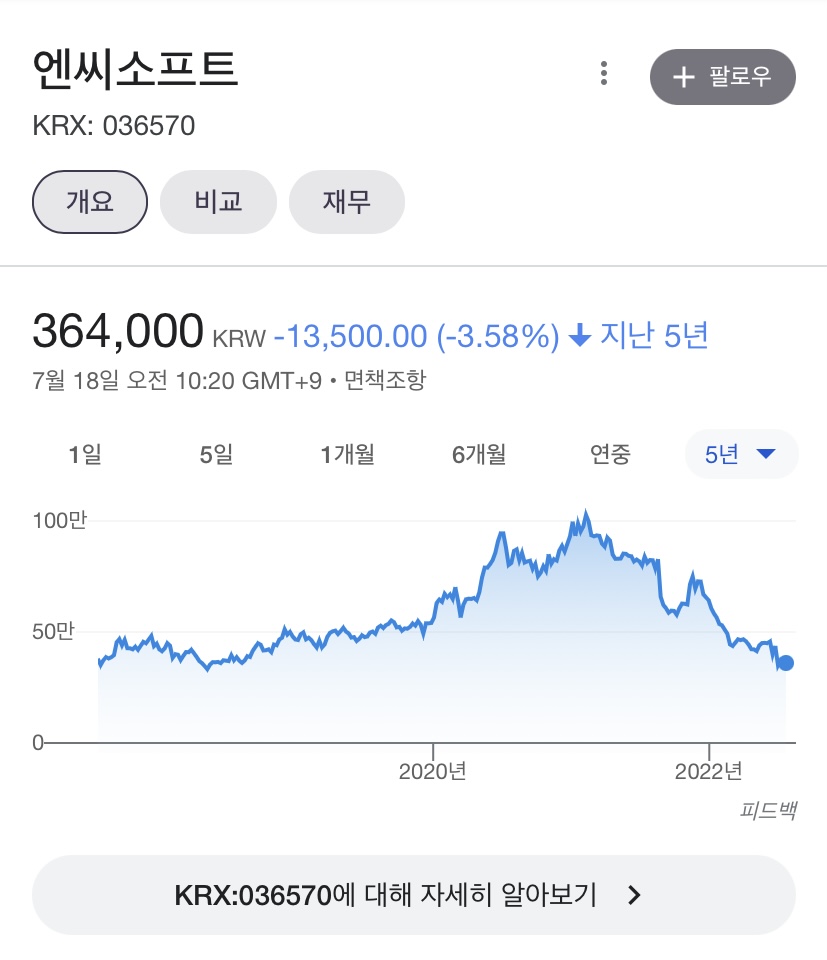Click the 피드백 link below chart
The height and width of the screenshot is (960, 827).
tap(768, 810)
